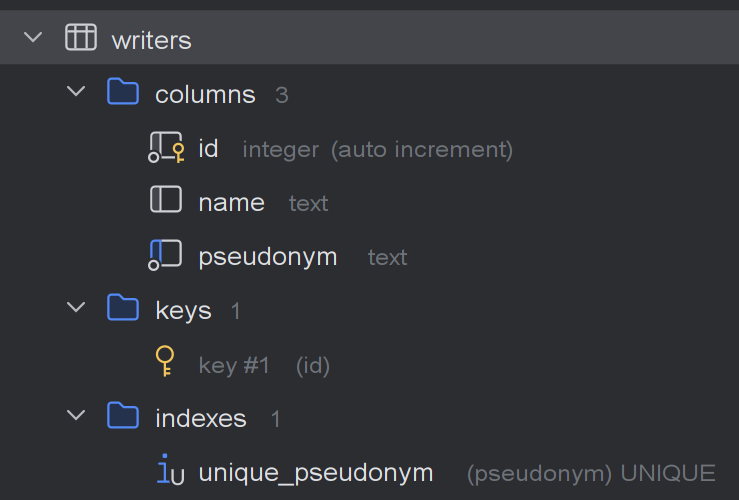This screenshot has width=739, height=500.
Task: Select the name column
Action: (231, 203)
